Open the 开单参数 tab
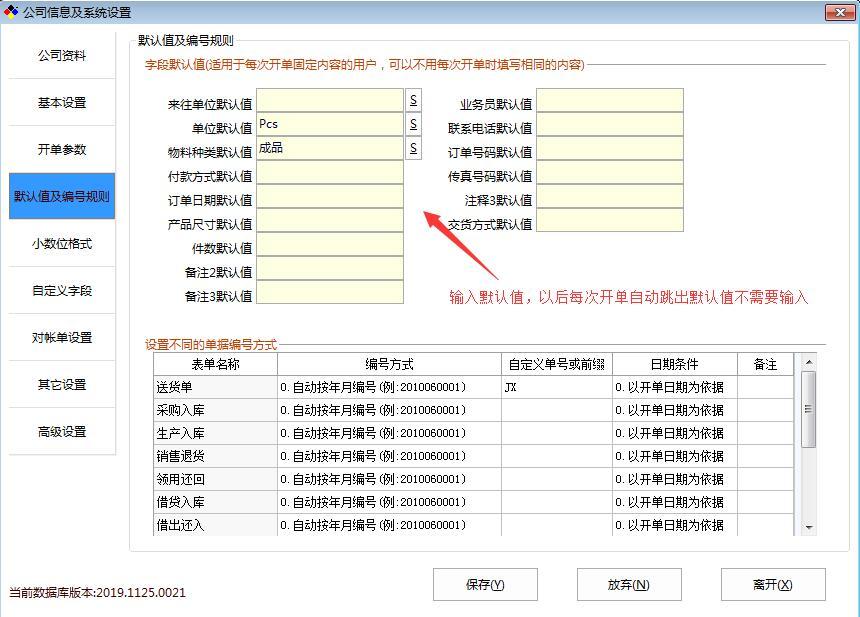The width and height of the screenshot is (860, 617). [x=62, y=149]
